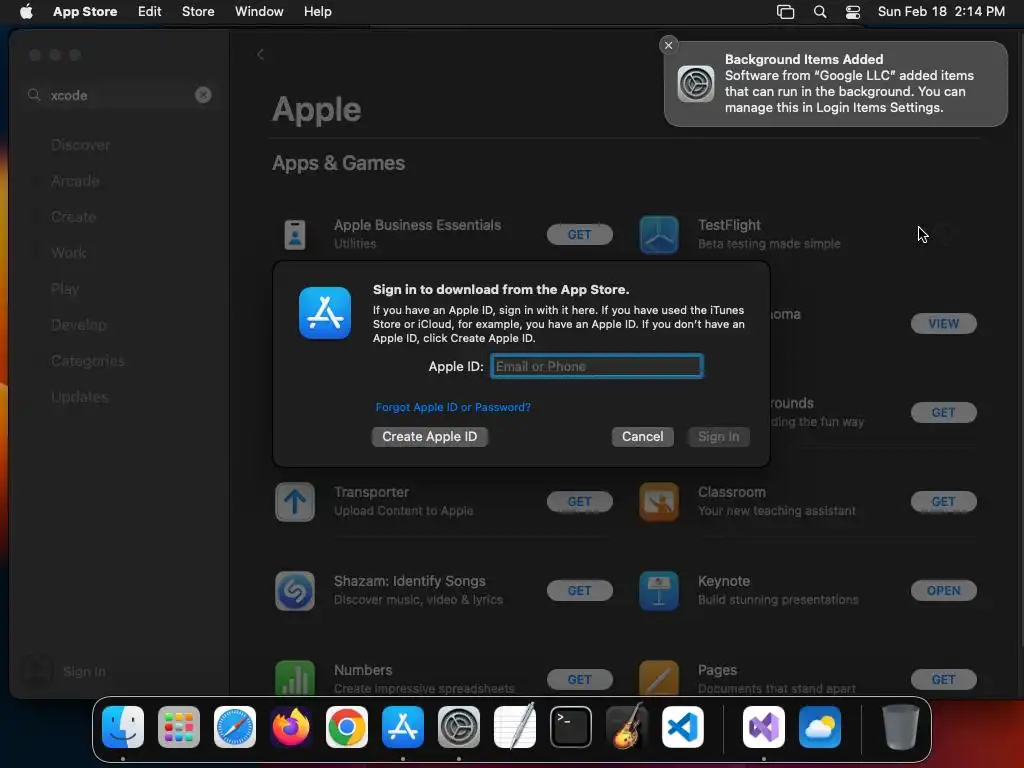
Task: Open Terminal from the Dock
Action: tap(571, 727)
